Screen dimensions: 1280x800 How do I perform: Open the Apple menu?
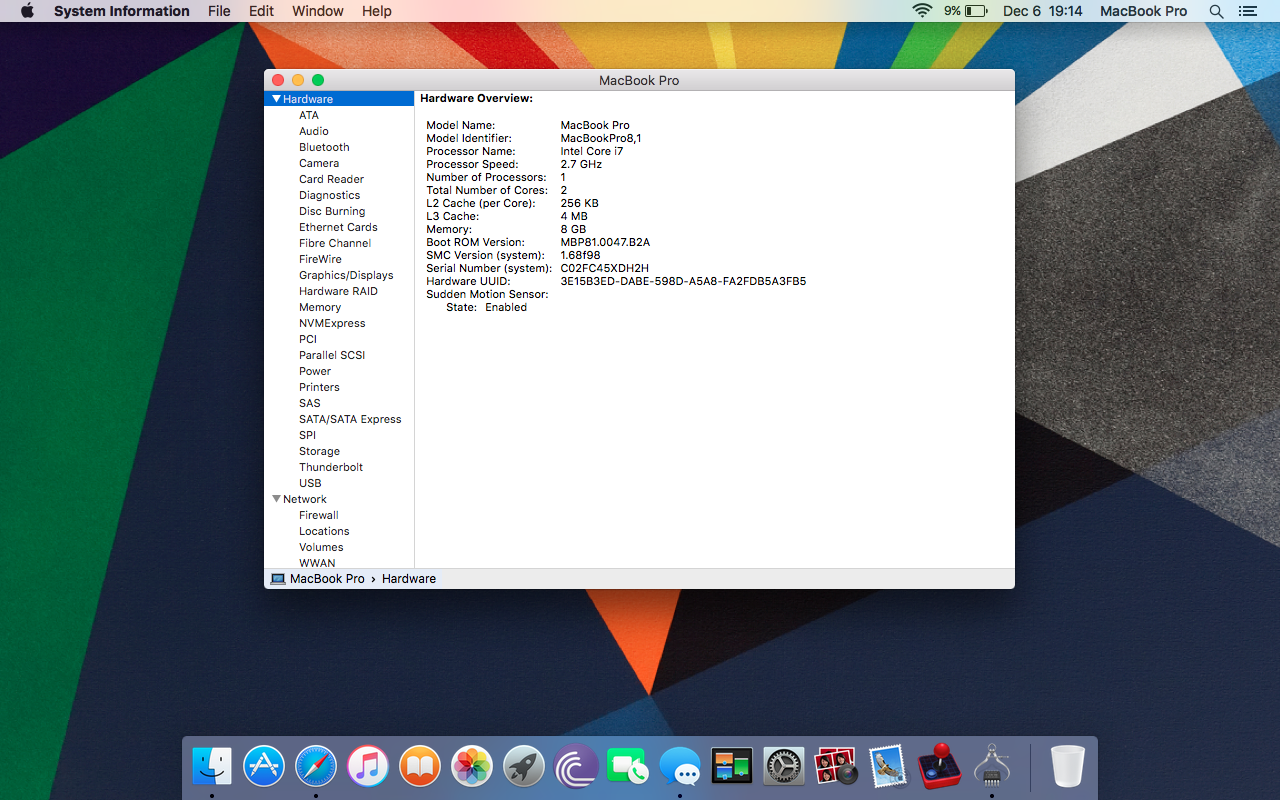(27, 11)
